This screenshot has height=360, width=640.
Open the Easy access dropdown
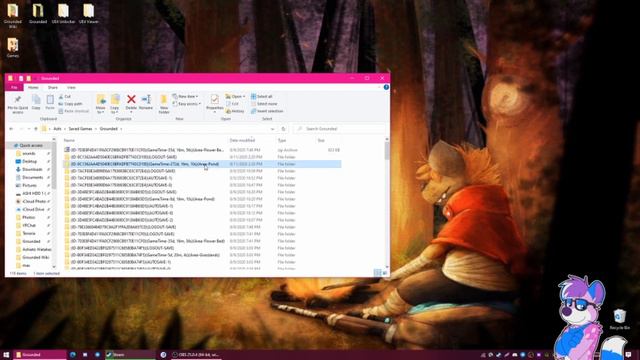tap(187, 104)
